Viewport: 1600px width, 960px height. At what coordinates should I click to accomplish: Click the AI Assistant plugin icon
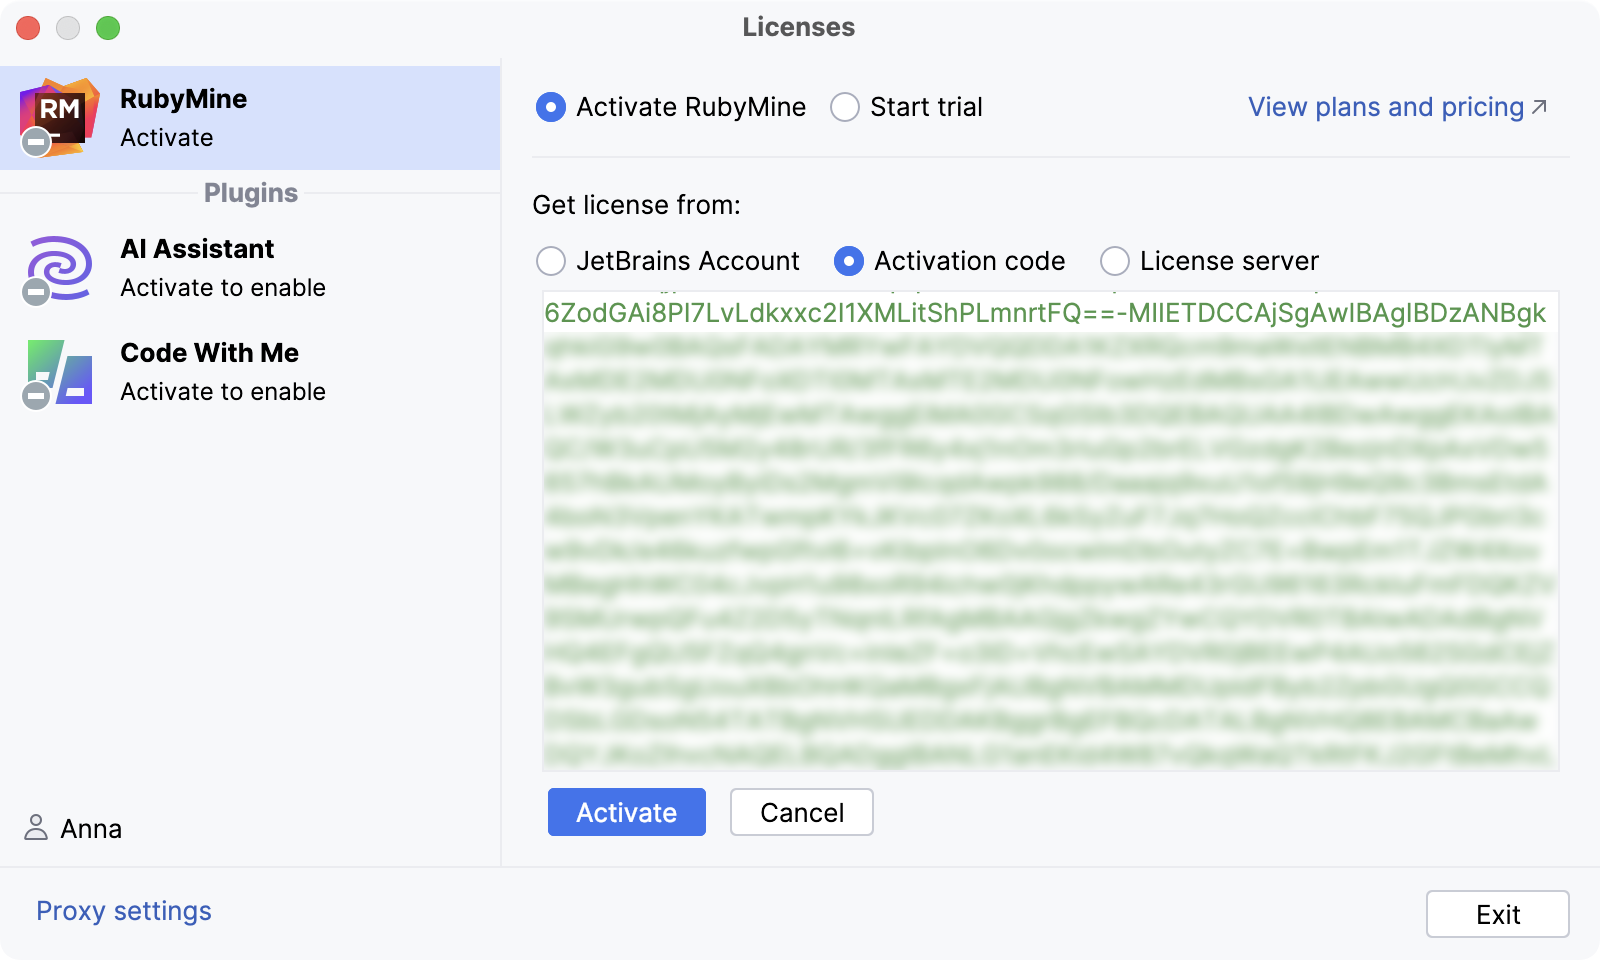tap(57, 266)
